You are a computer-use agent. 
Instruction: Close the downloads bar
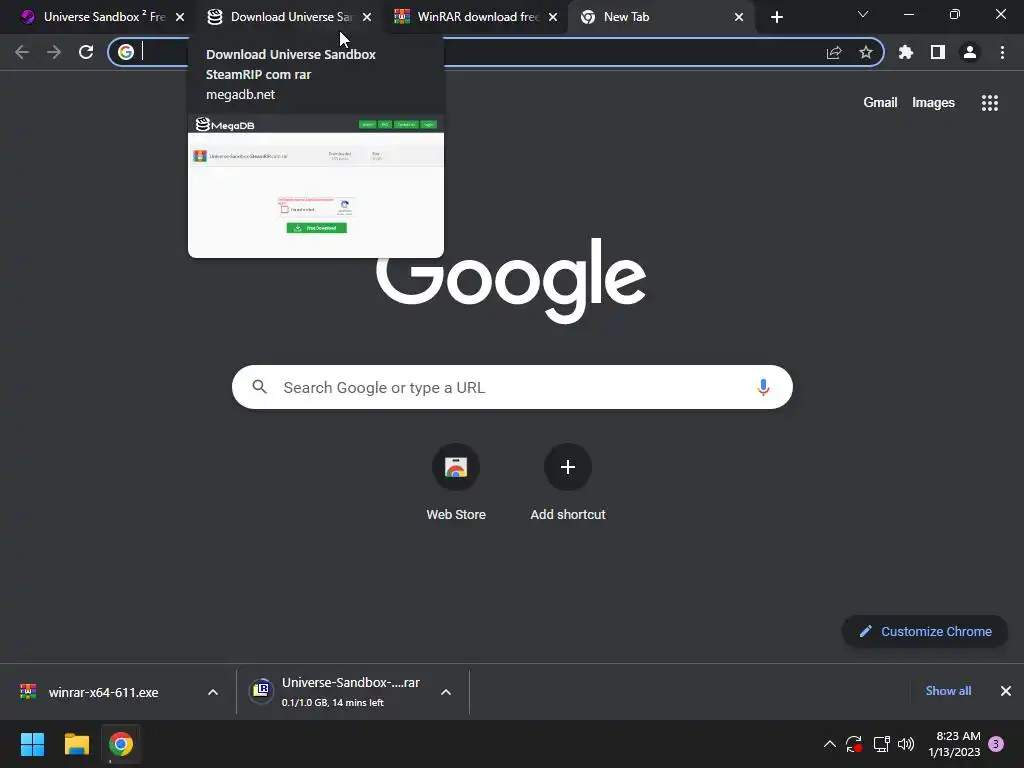(1006, 691)
